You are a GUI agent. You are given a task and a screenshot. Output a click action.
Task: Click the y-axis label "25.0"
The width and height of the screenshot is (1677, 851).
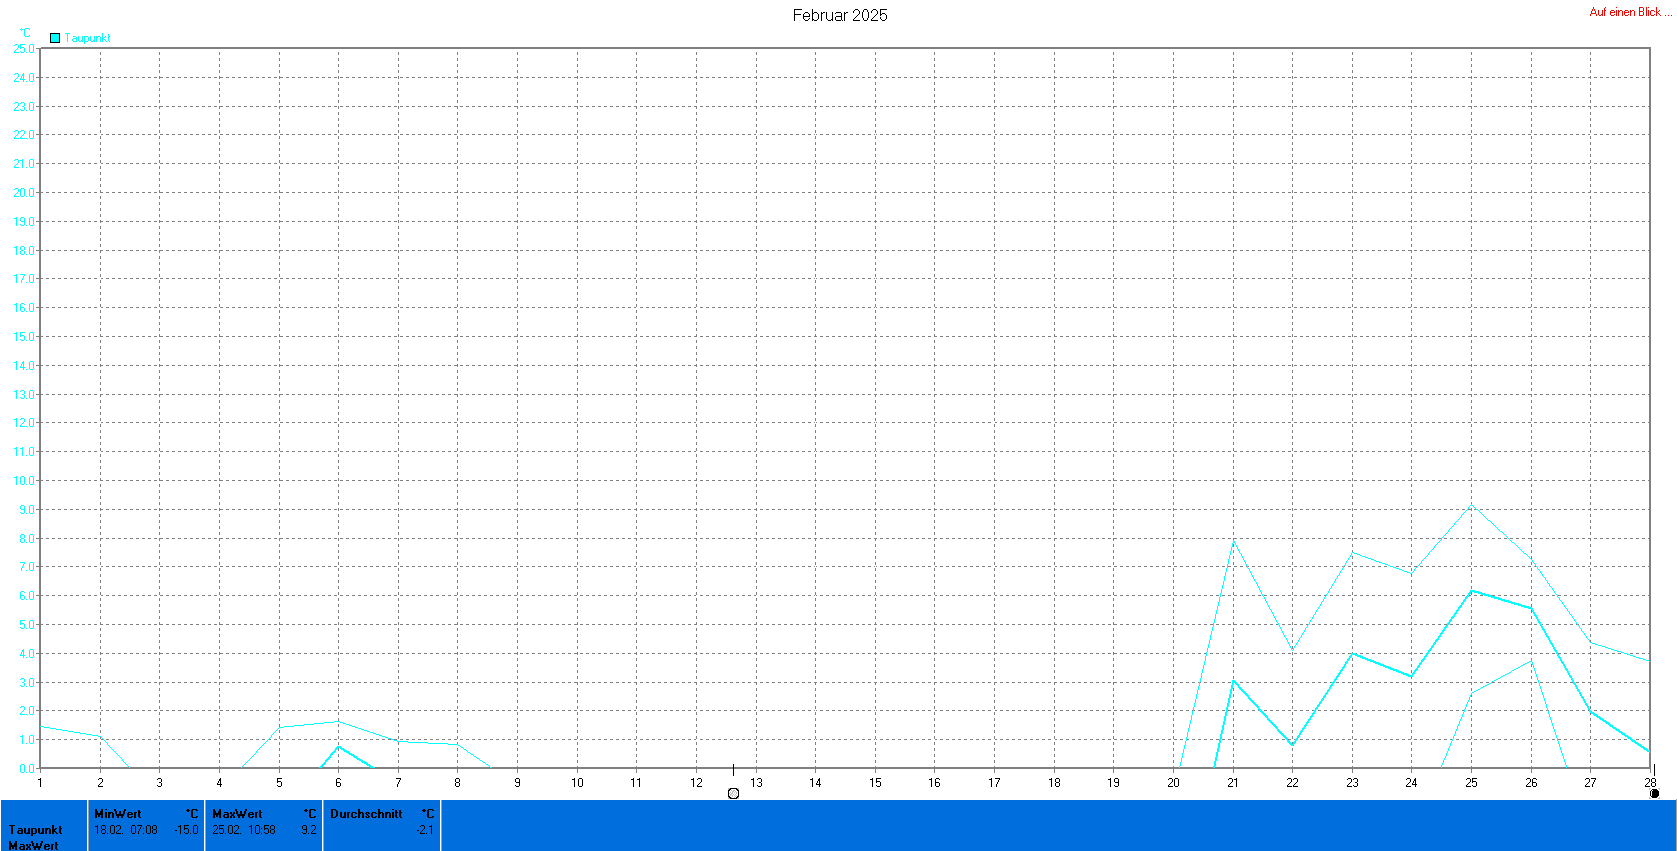(x=23, y=48)
